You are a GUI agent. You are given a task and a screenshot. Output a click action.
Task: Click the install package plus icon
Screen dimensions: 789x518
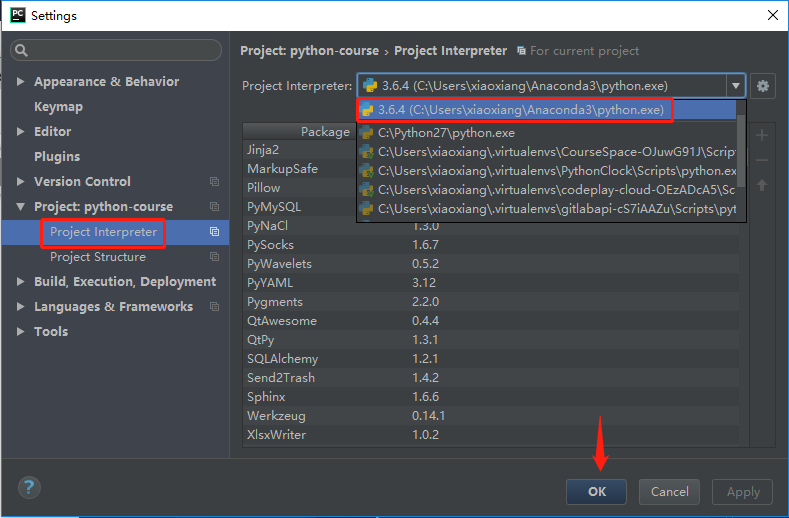[x=762, y=135]
